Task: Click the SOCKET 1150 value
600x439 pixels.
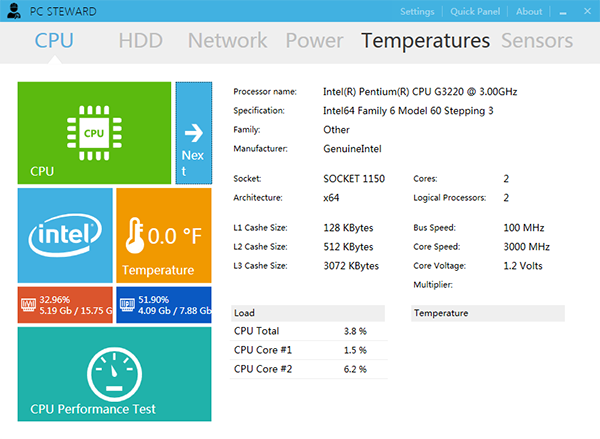Action: 354,179
